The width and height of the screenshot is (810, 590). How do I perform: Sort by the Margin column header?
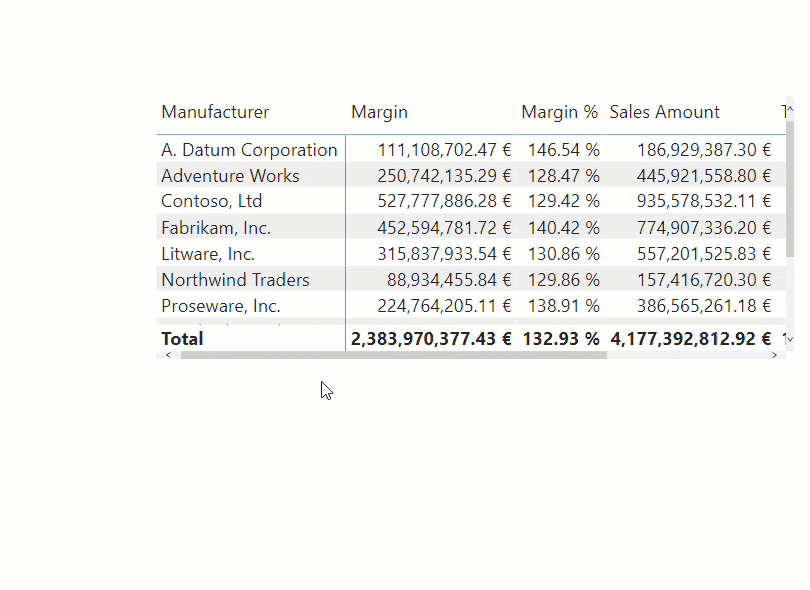pos(379,112)
